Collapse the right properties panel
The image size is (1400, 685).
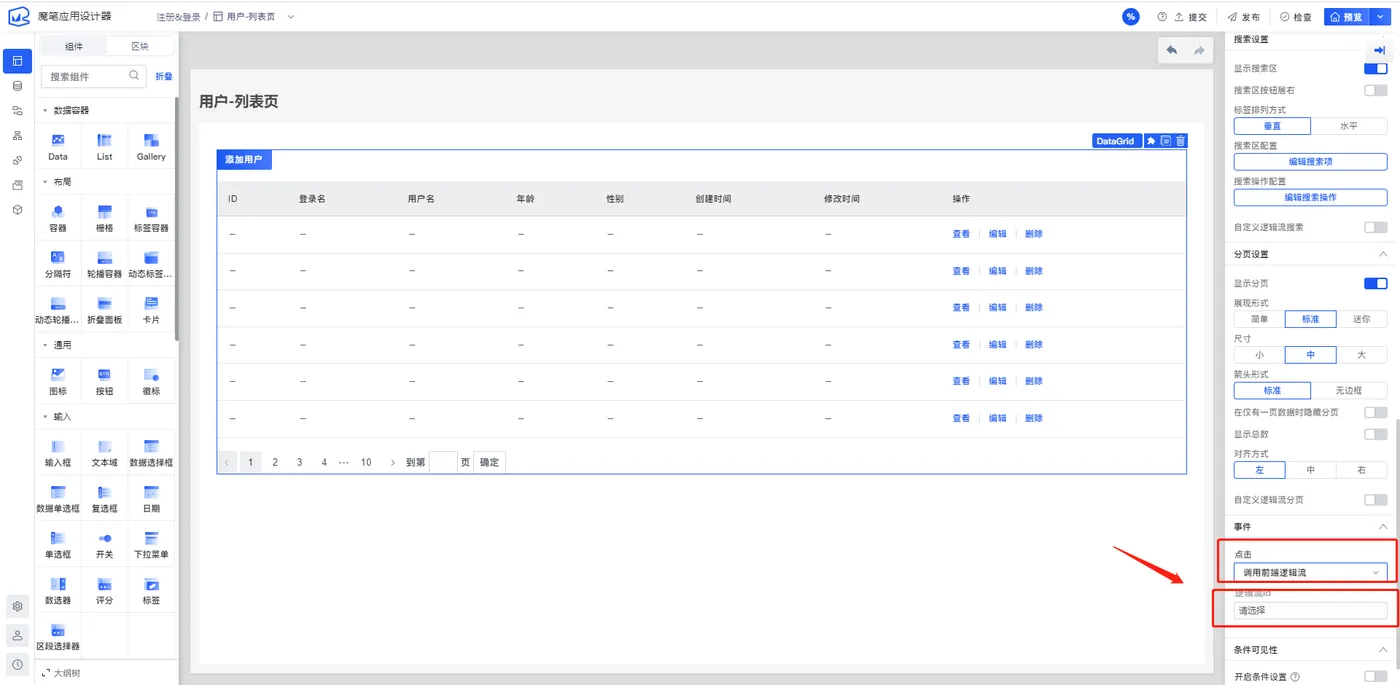tap(1379, 50)
